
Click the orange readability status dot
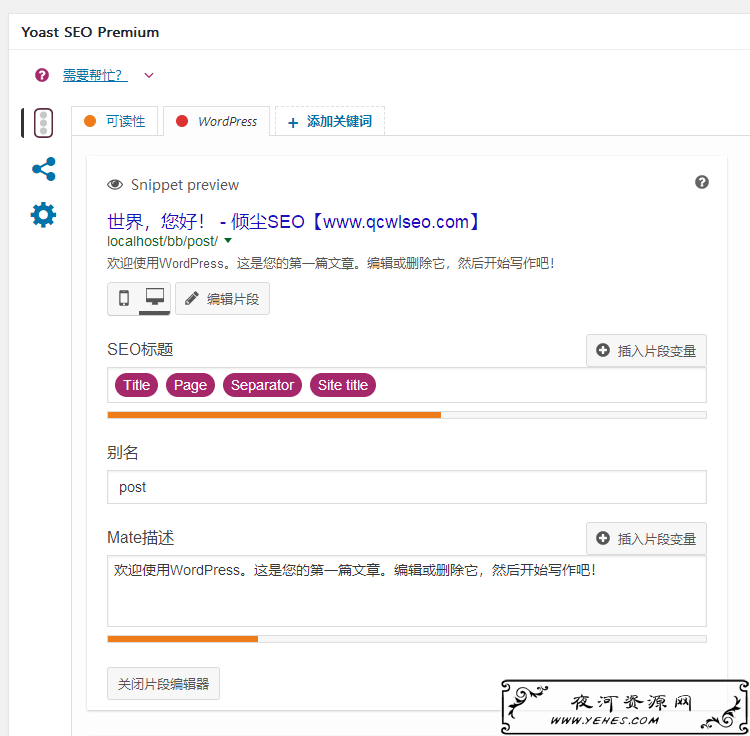click(x=90, y=121)
